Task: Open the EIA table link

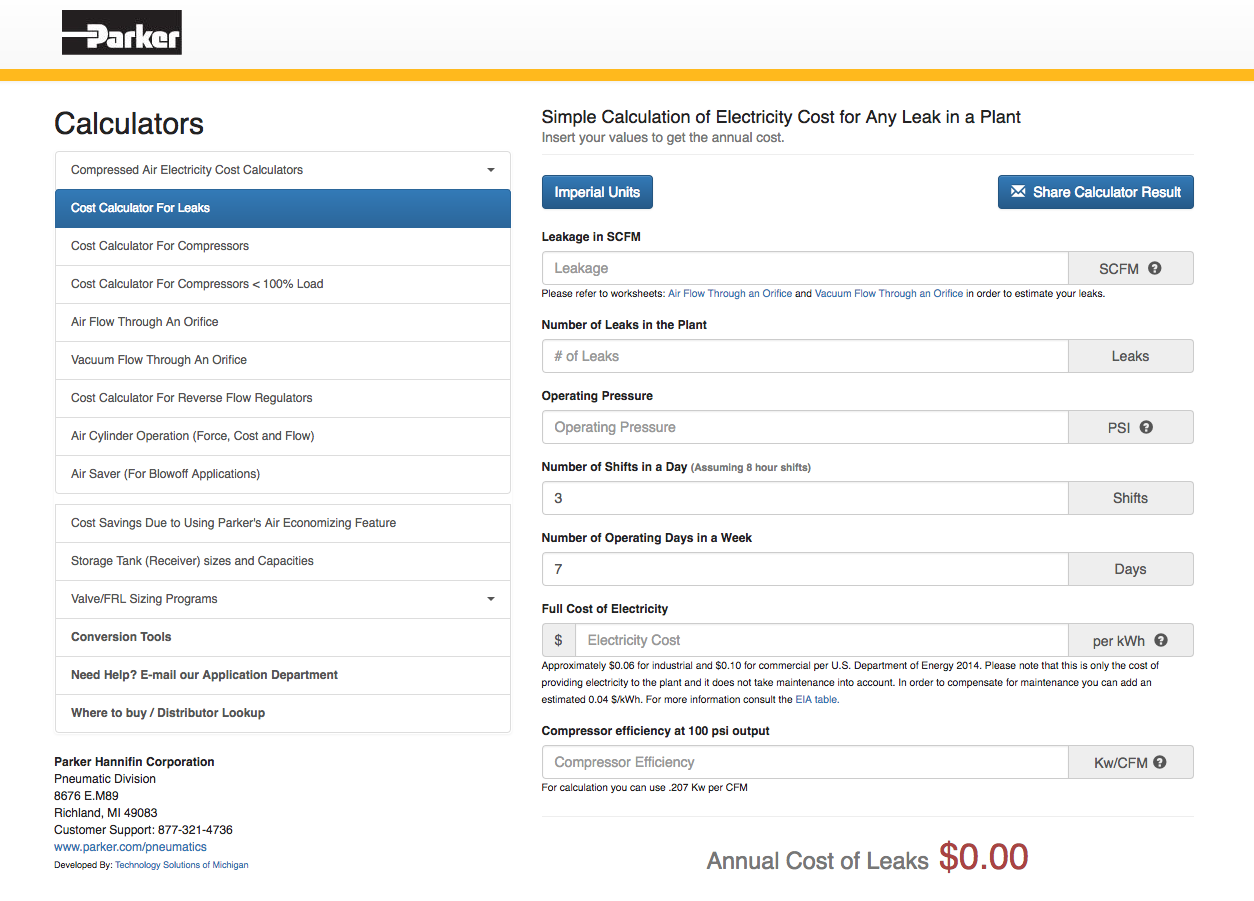Action: tap(817, 700)
